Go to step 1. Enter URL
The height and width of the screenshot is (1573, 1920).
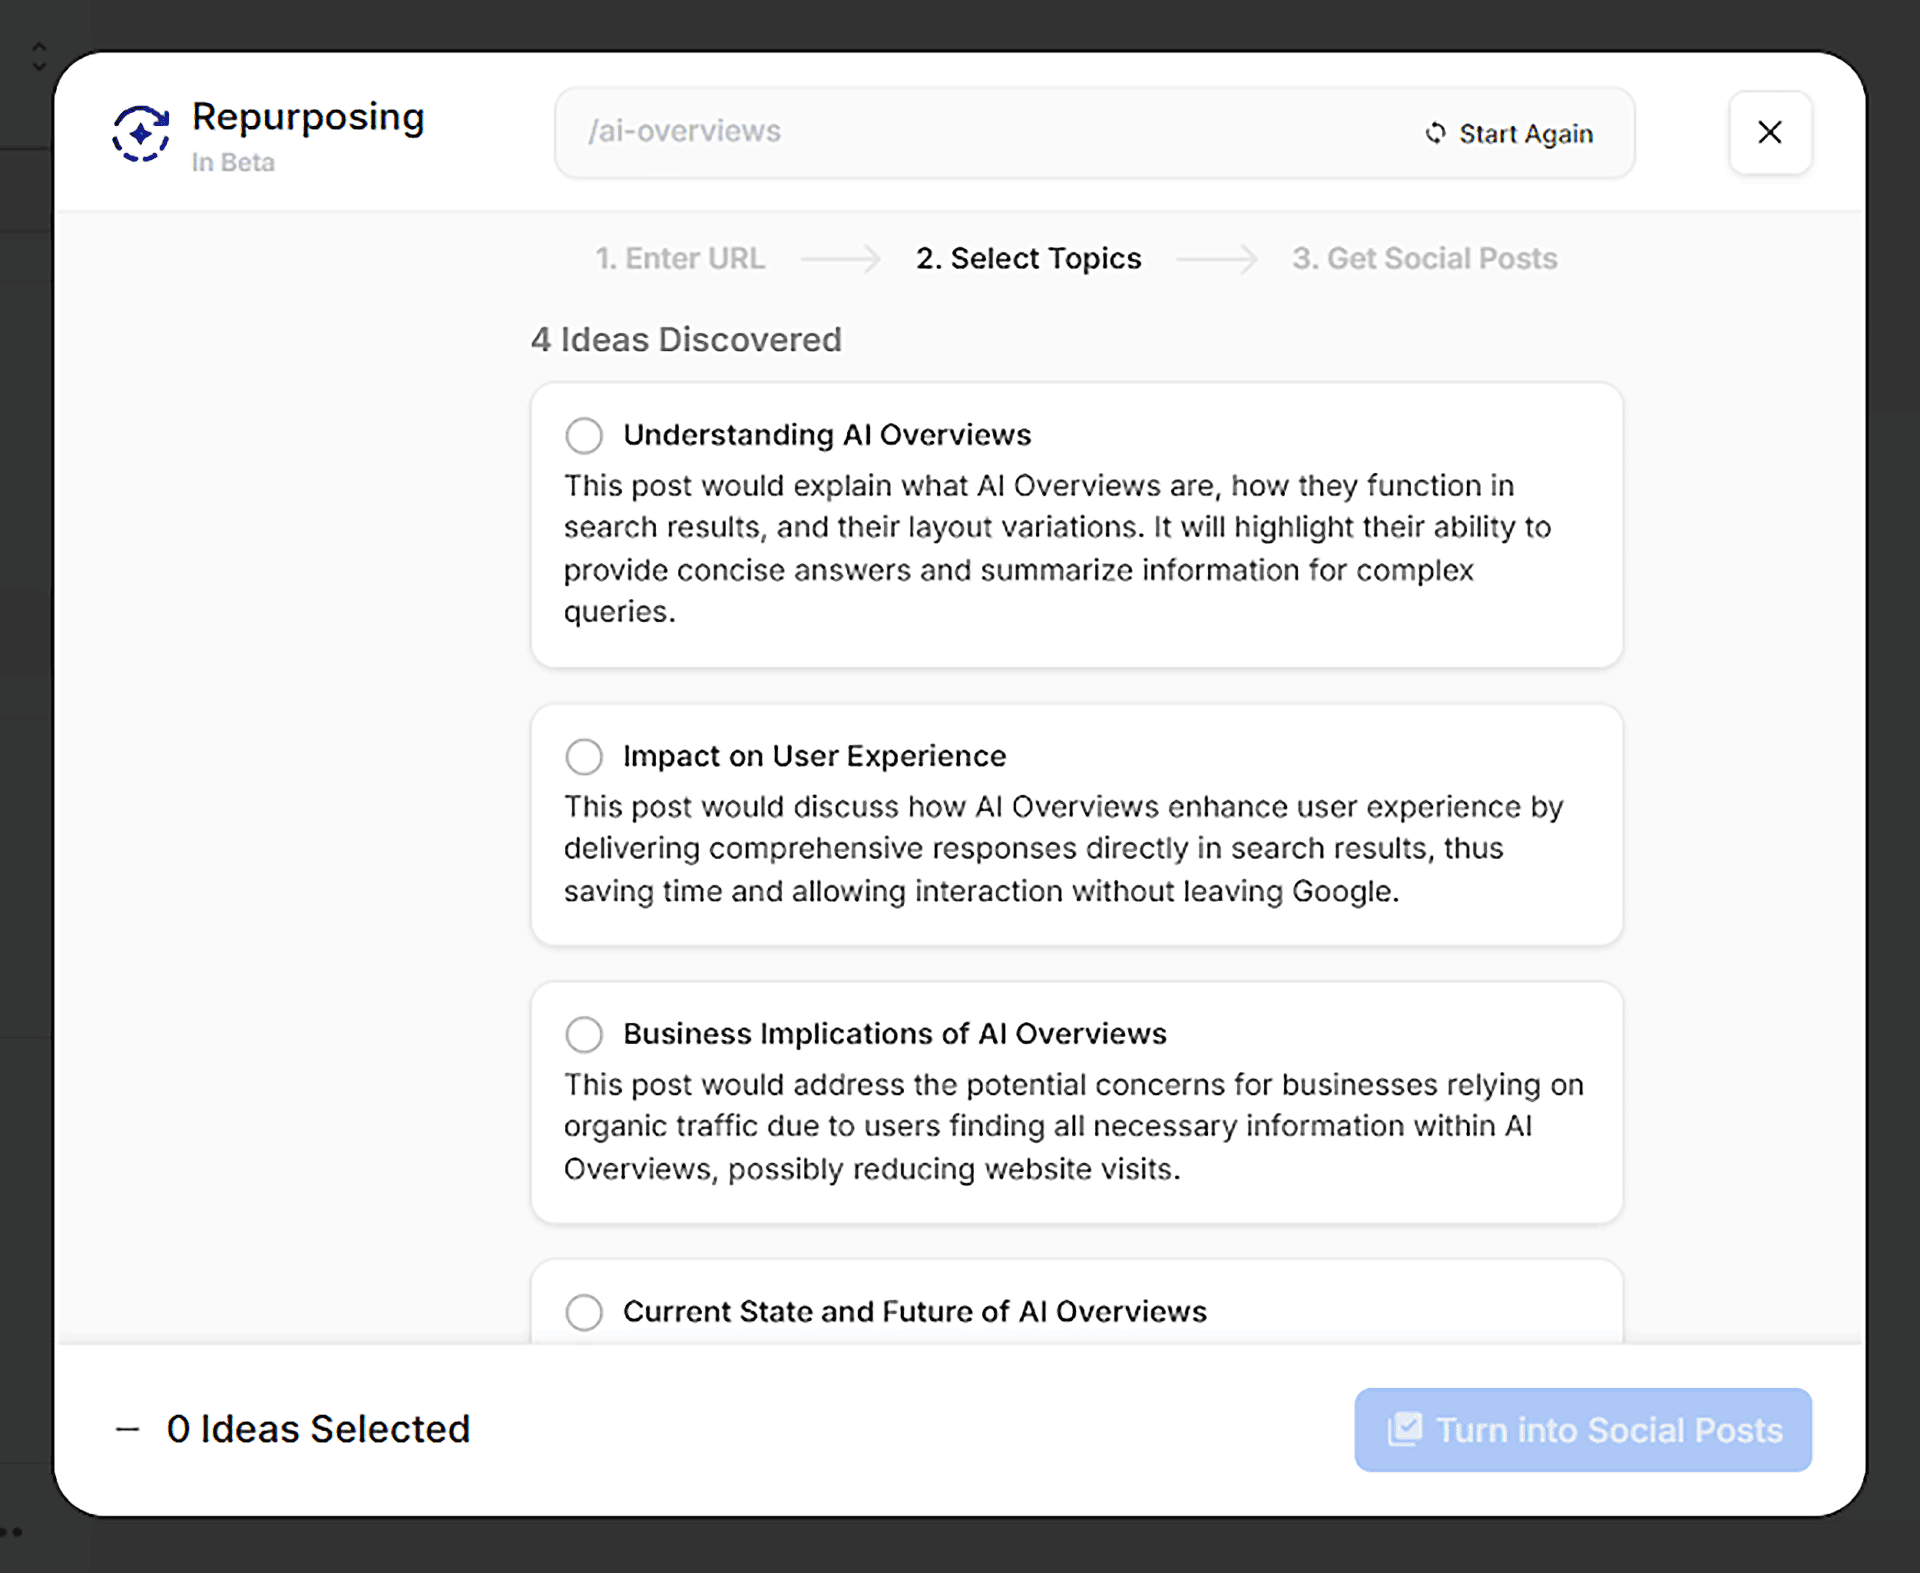pos(680,259)
